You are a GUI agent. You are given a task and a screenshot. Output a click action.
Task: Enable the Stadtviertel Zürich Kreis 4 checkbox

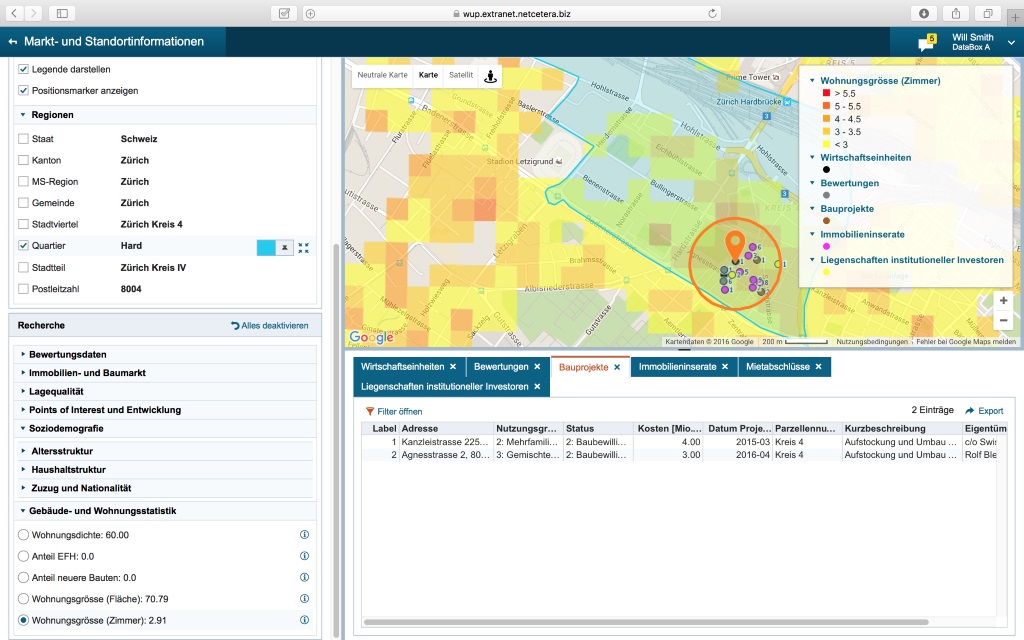click(x=24, y=225)
